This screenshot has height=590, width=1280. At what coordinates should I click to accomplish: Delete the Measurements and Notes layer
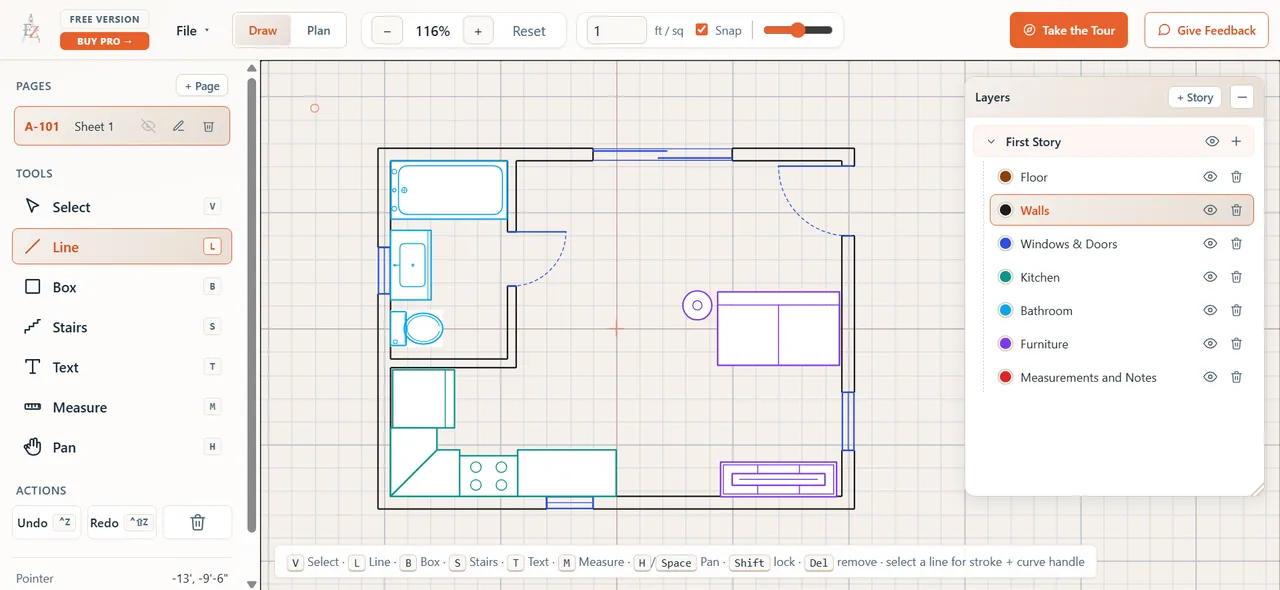point(1236,377)
